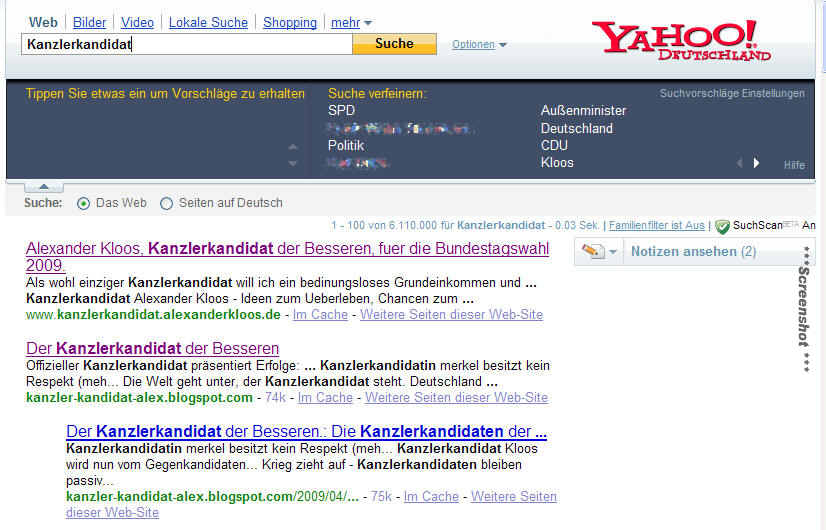Open Im Cache for alexanderkloos.de result

pos(320,315)
